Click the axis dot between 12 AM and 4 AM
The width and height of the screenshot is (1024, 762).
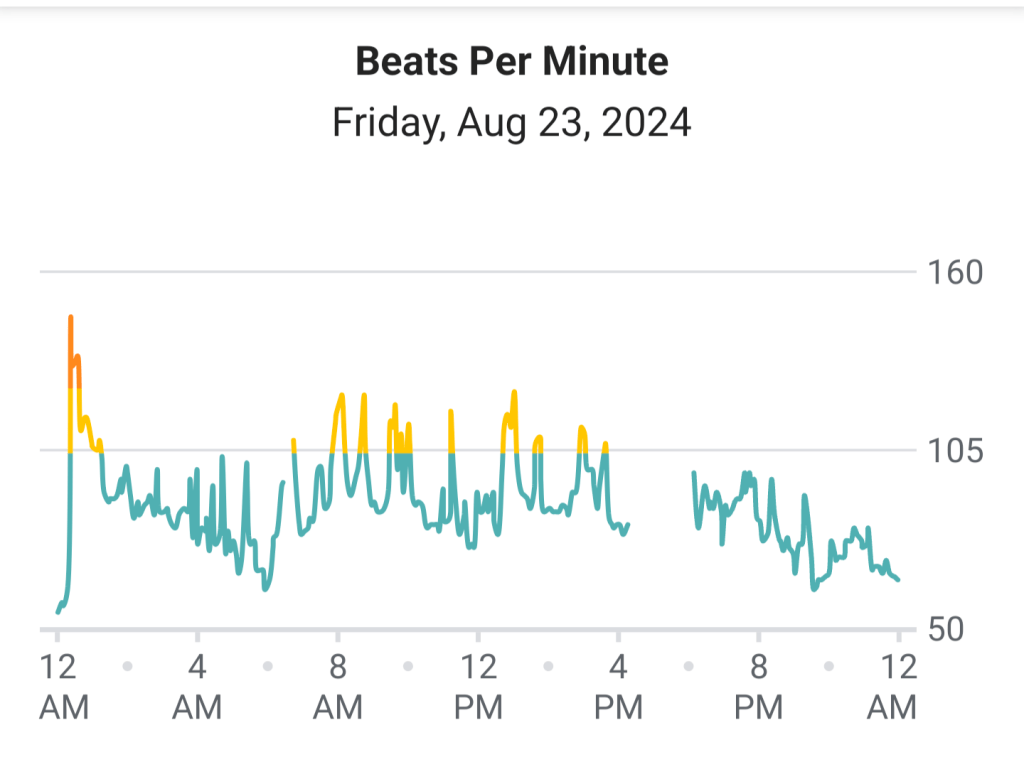pos(127,665)
